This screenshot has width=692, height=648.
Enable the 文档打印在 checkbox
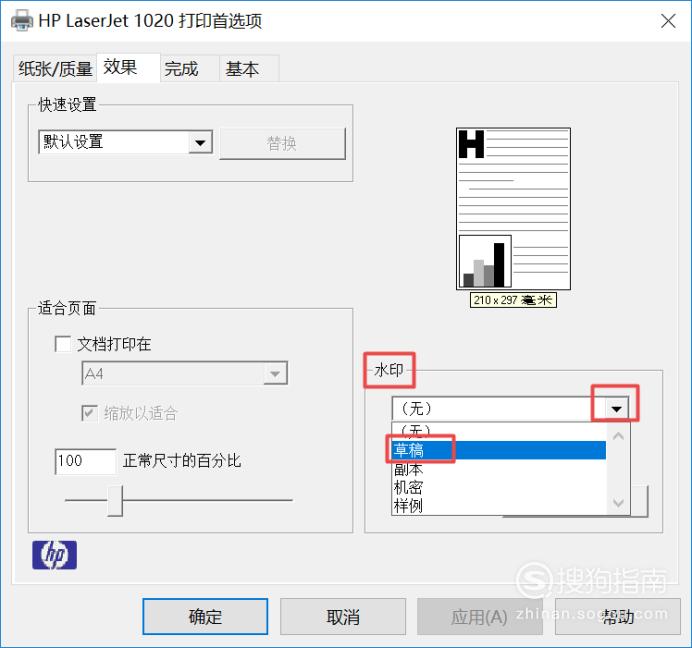[x=63, y=344]
